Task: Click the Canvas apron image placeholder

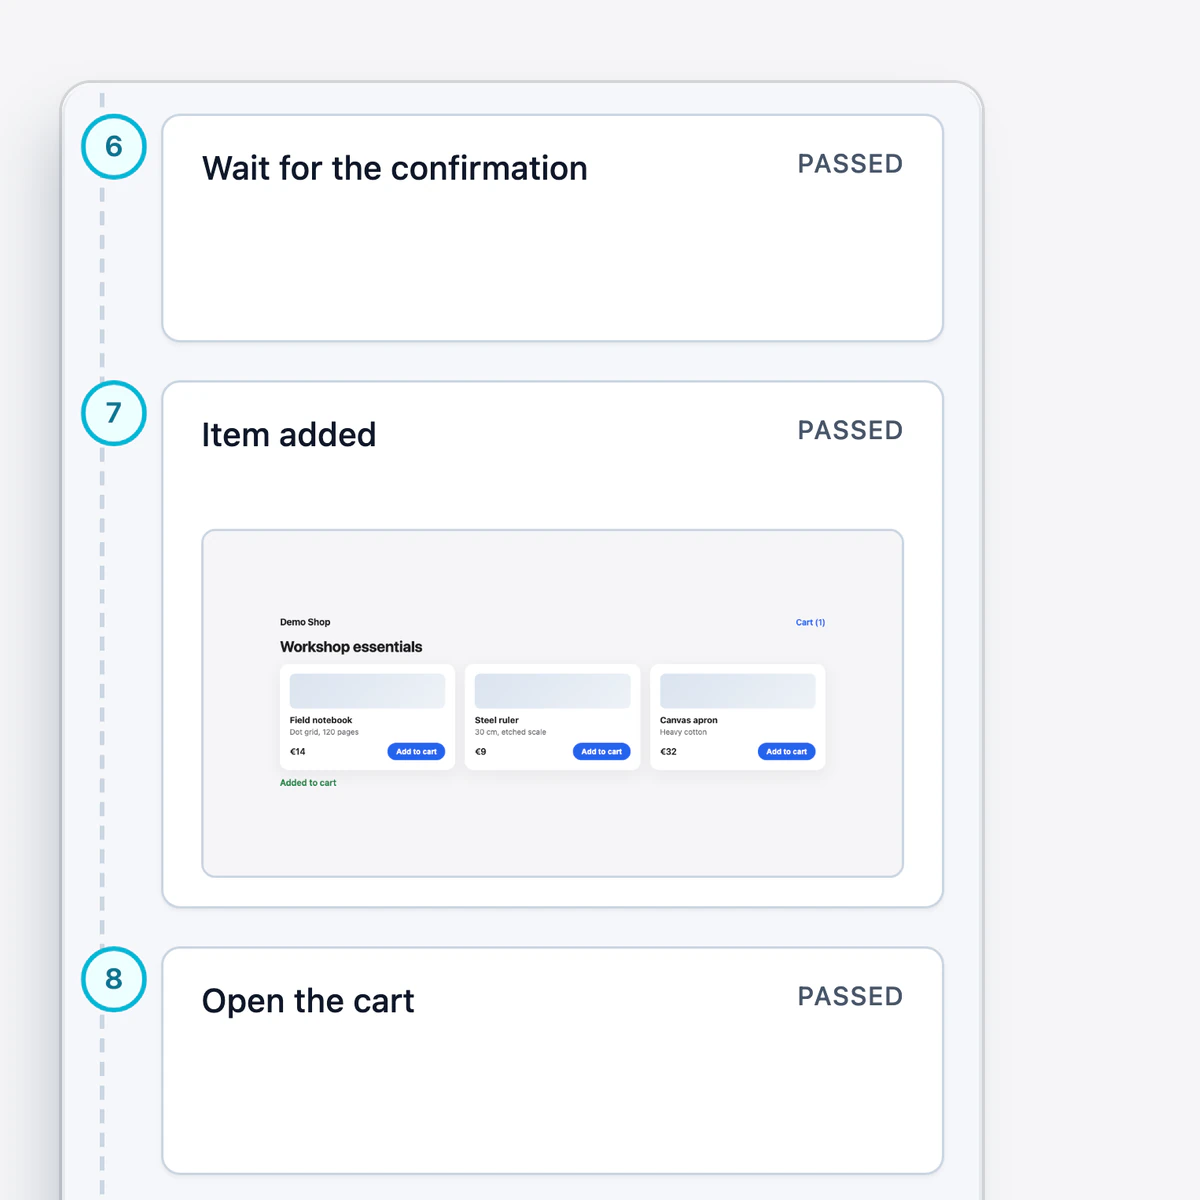Action: (x=738, y=691)
